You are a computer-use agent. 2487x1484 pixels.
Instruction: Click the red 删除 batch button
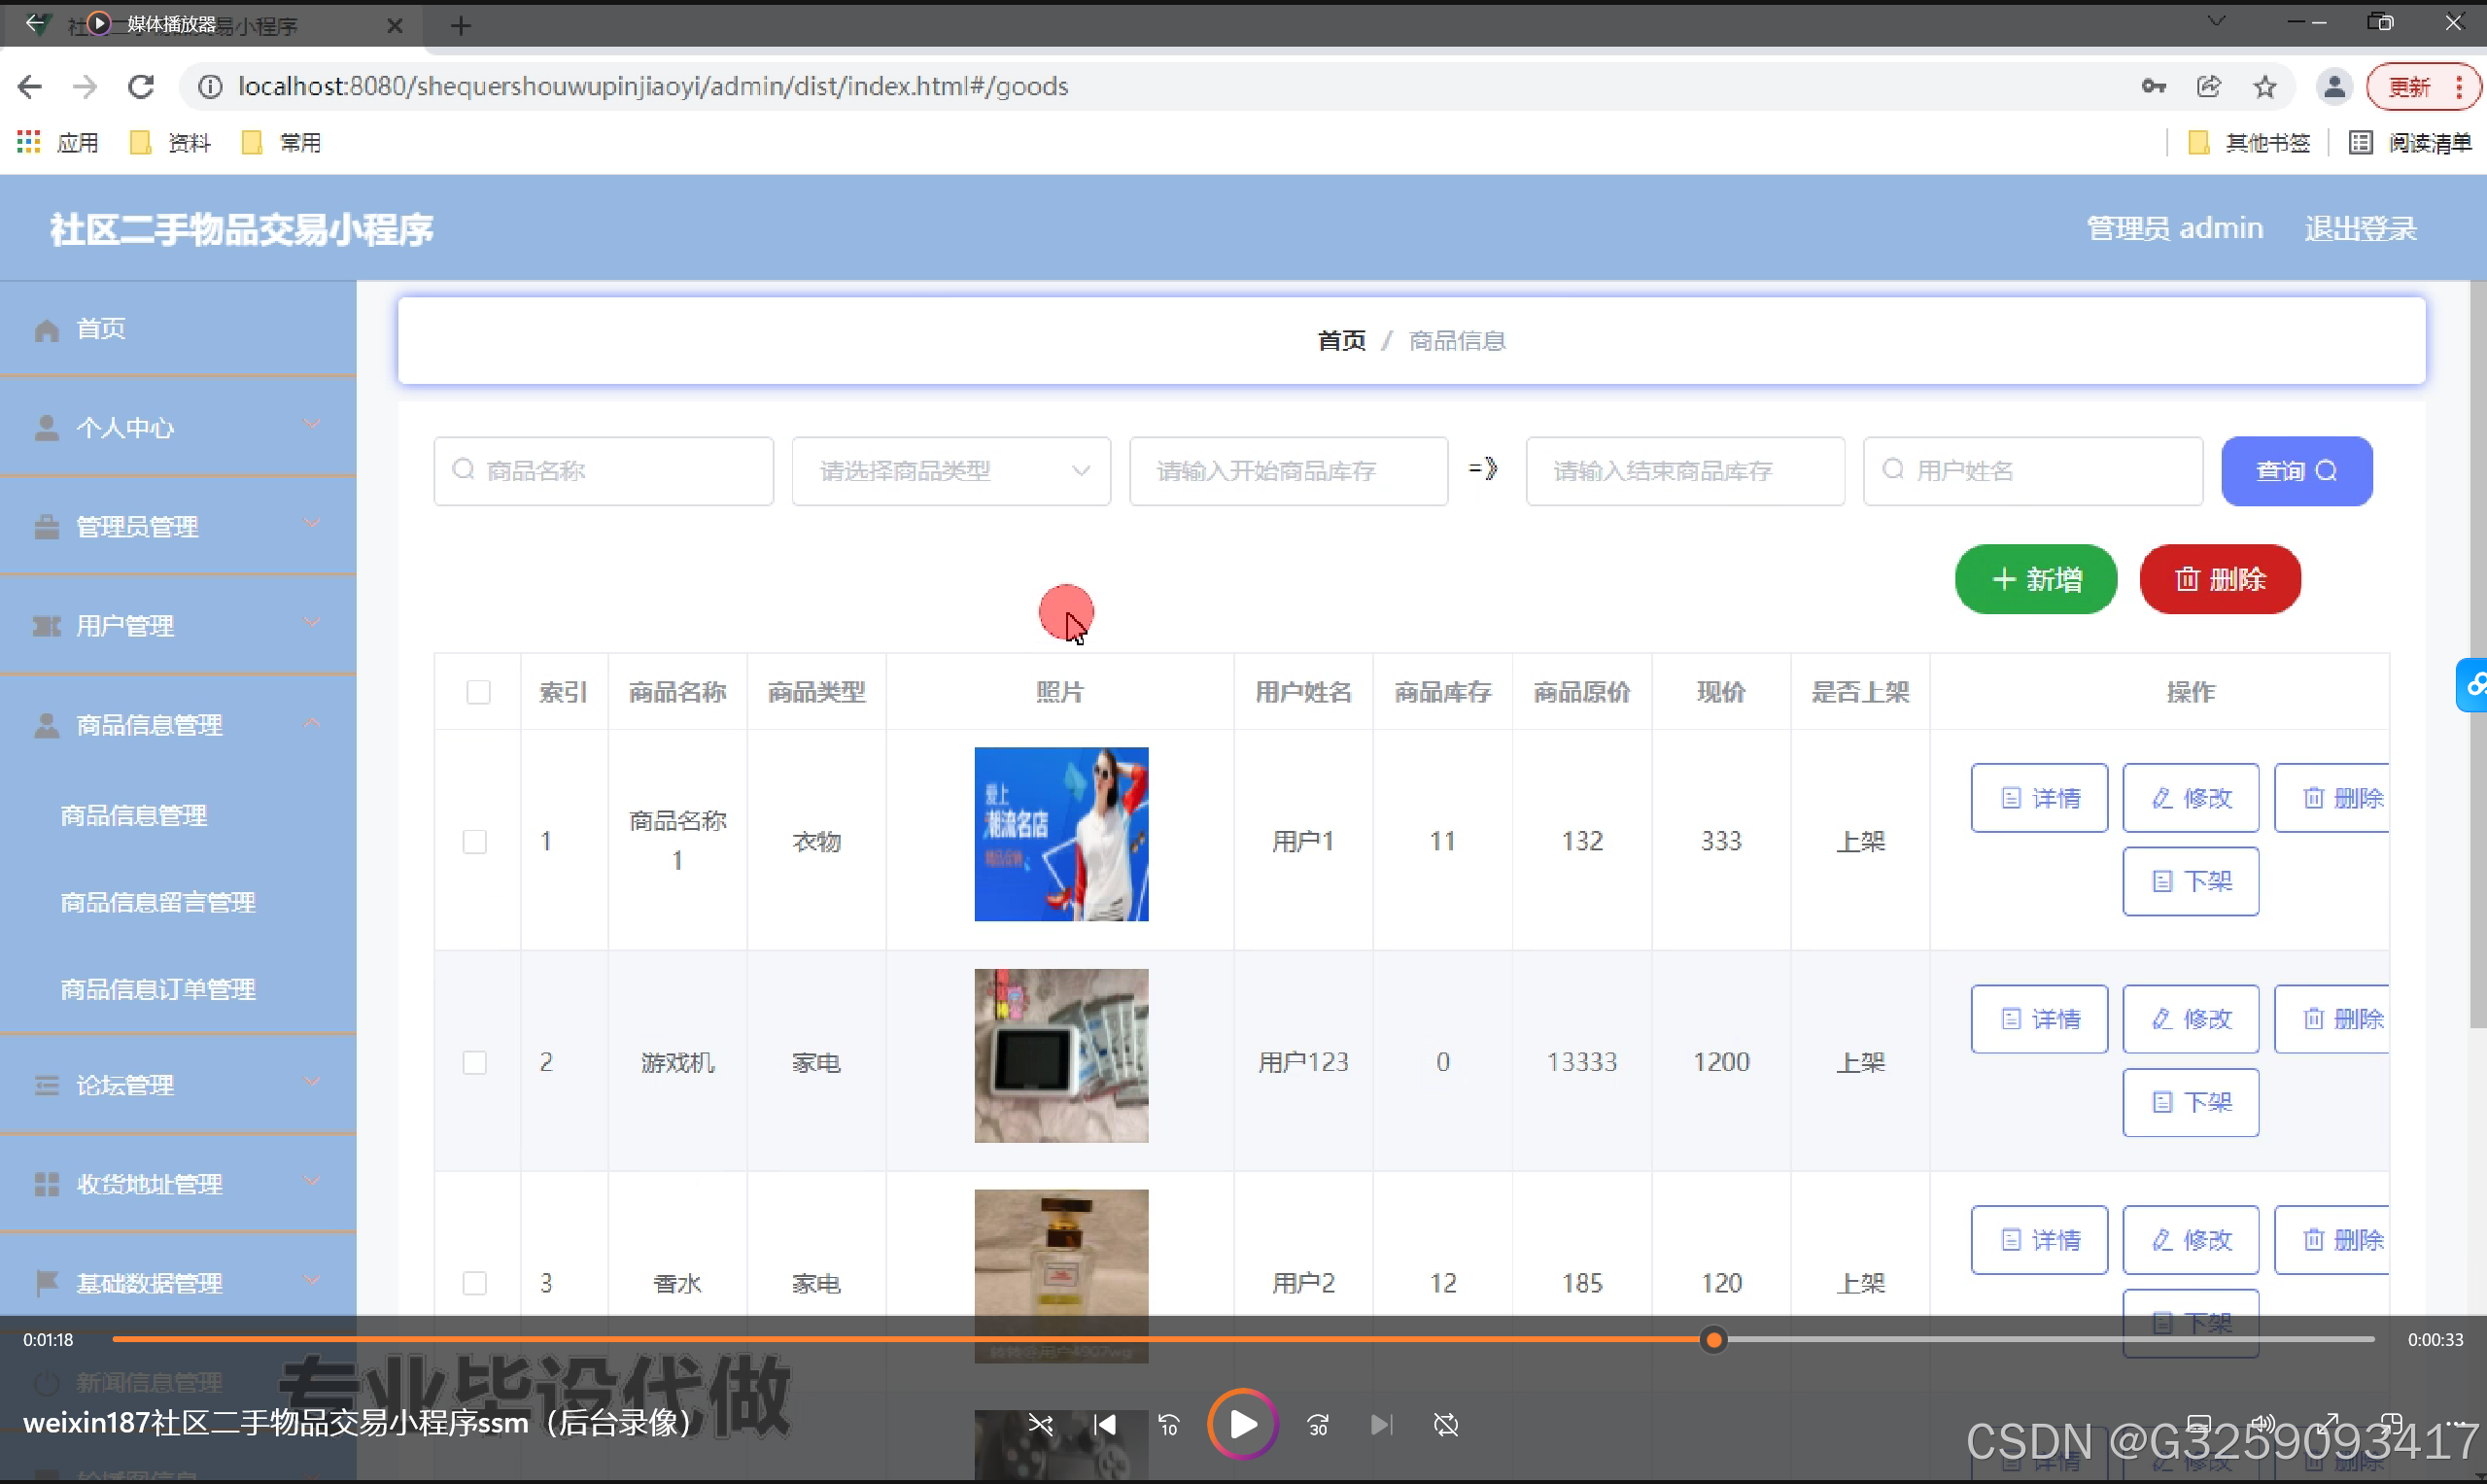pos(2220,579)
